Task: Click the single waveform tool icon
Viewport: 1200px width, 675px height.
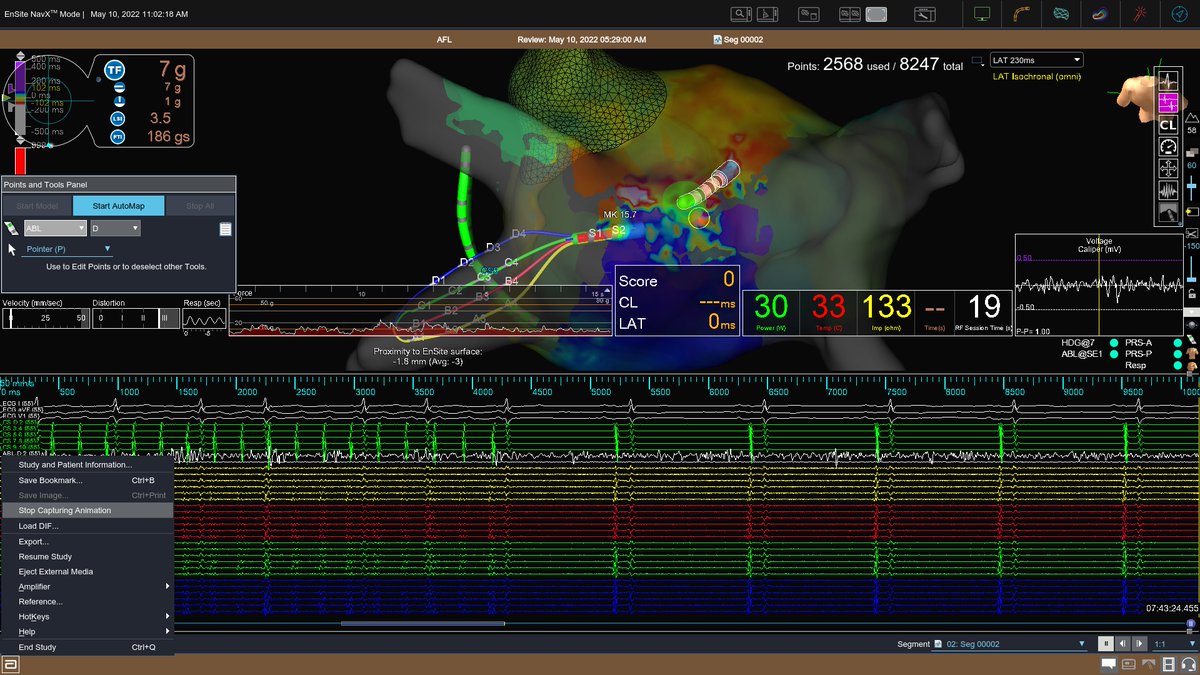Action: (1167, 81)
